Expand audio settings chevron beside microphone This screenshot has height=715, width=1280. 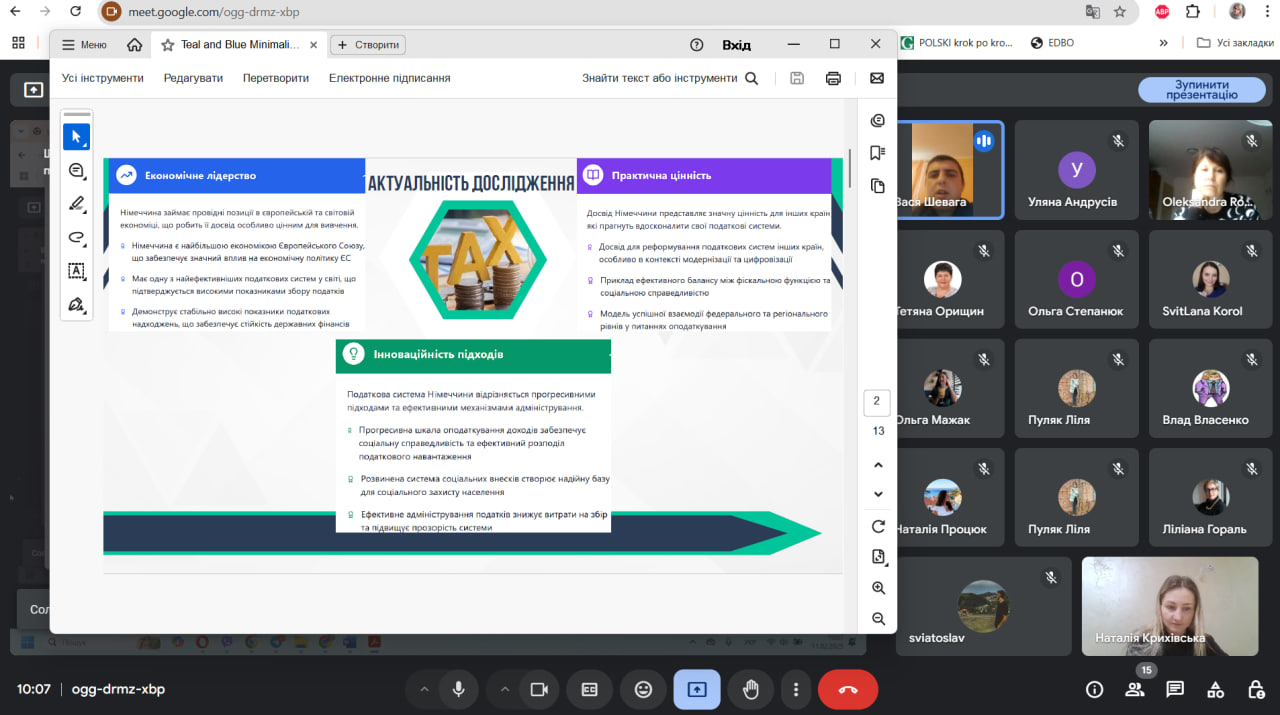424,689
